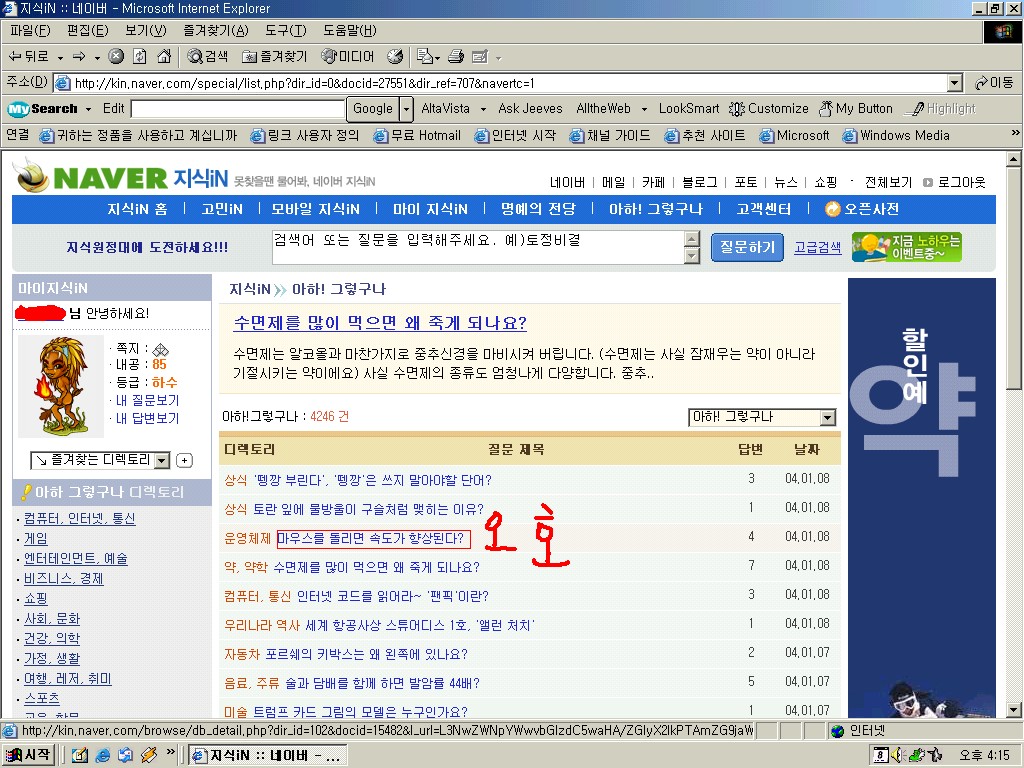Click the NAVER 지식iN logo
The width and height of the screenshot is (1024, 768).
(121, 177)
